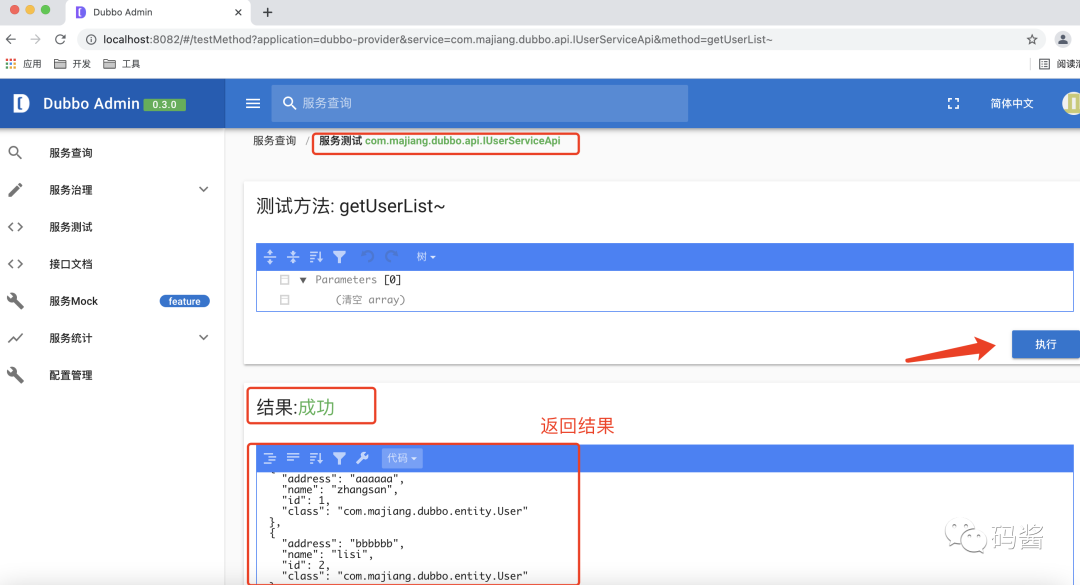Click the 服务查询 breadcrumb link
Viewport: 1080px width, 585px height.
coord(274,141)
